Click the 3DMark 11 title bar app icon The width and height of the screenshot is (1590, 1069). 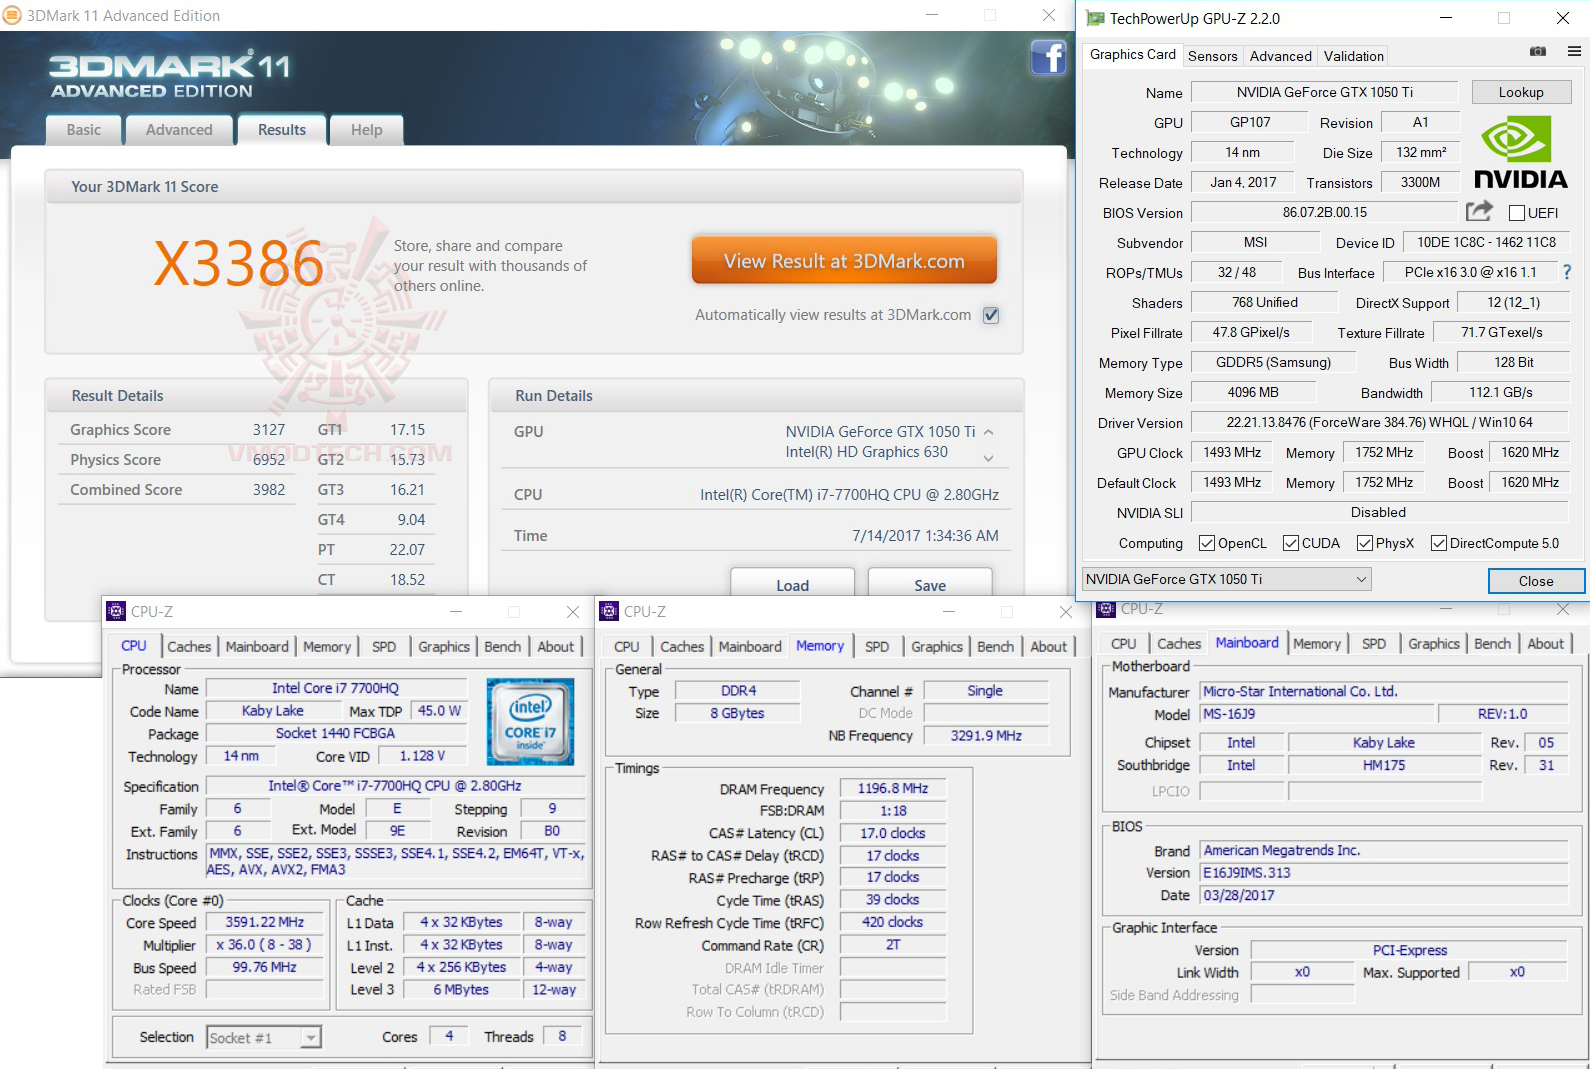(12, 15)
